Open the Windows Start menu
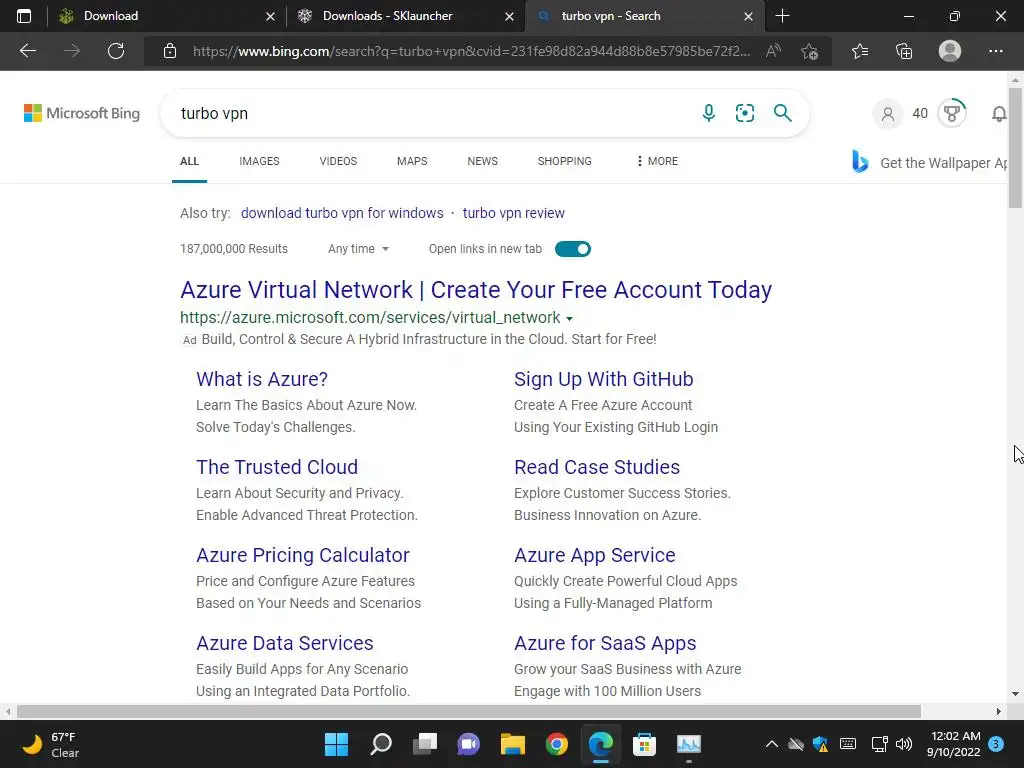 coord(336,744)
